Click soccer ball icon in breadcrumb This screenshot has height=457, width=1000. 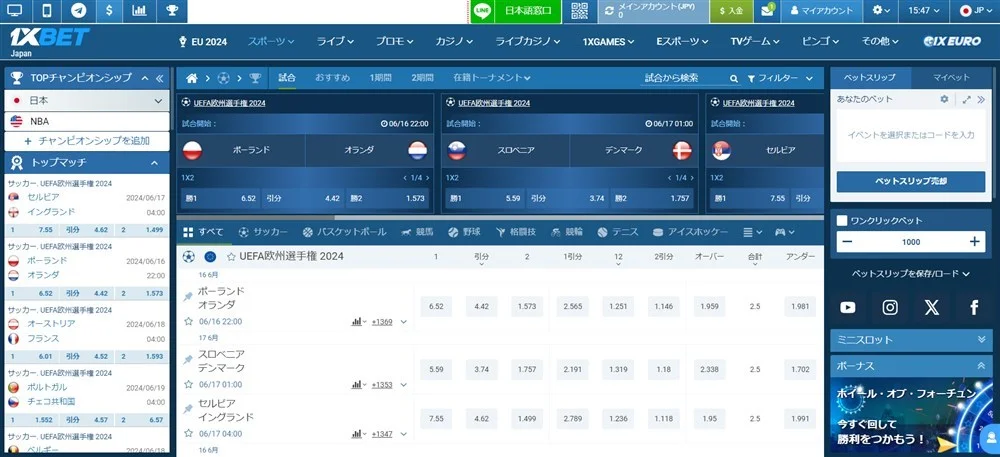tap(223, 78)
